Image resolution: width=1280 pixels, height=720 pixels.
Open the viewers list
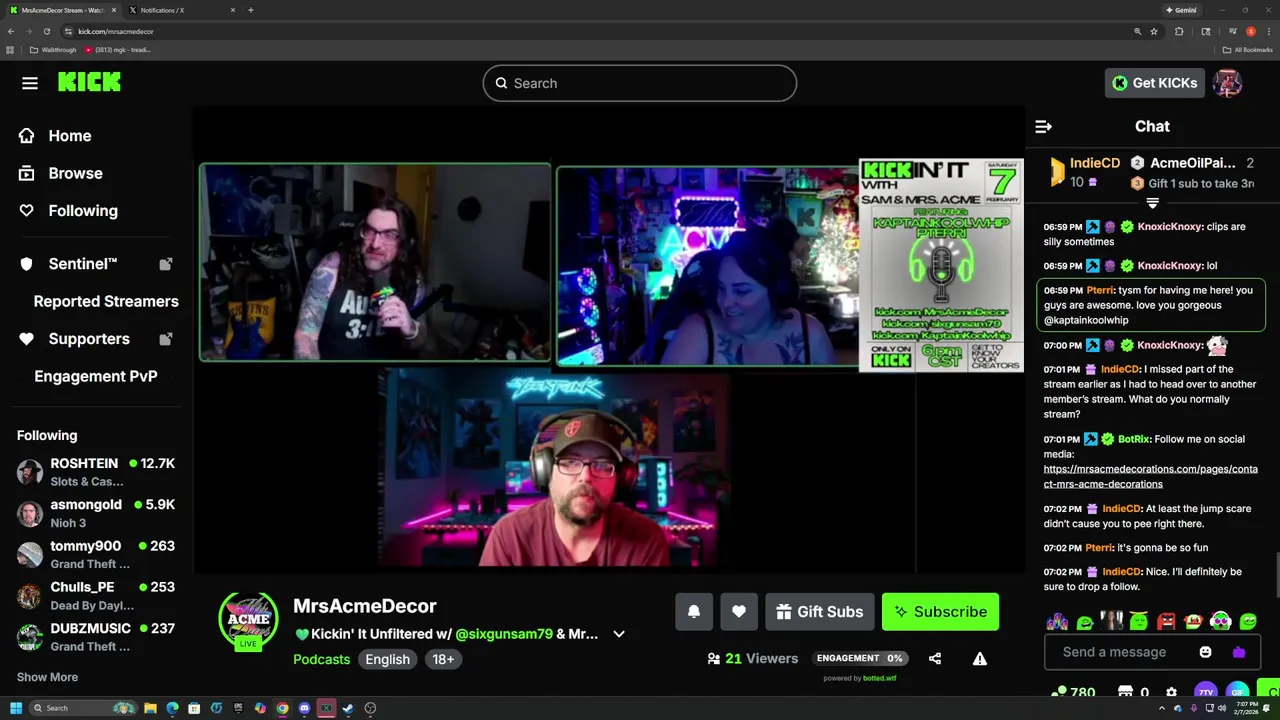coord(753,658)
